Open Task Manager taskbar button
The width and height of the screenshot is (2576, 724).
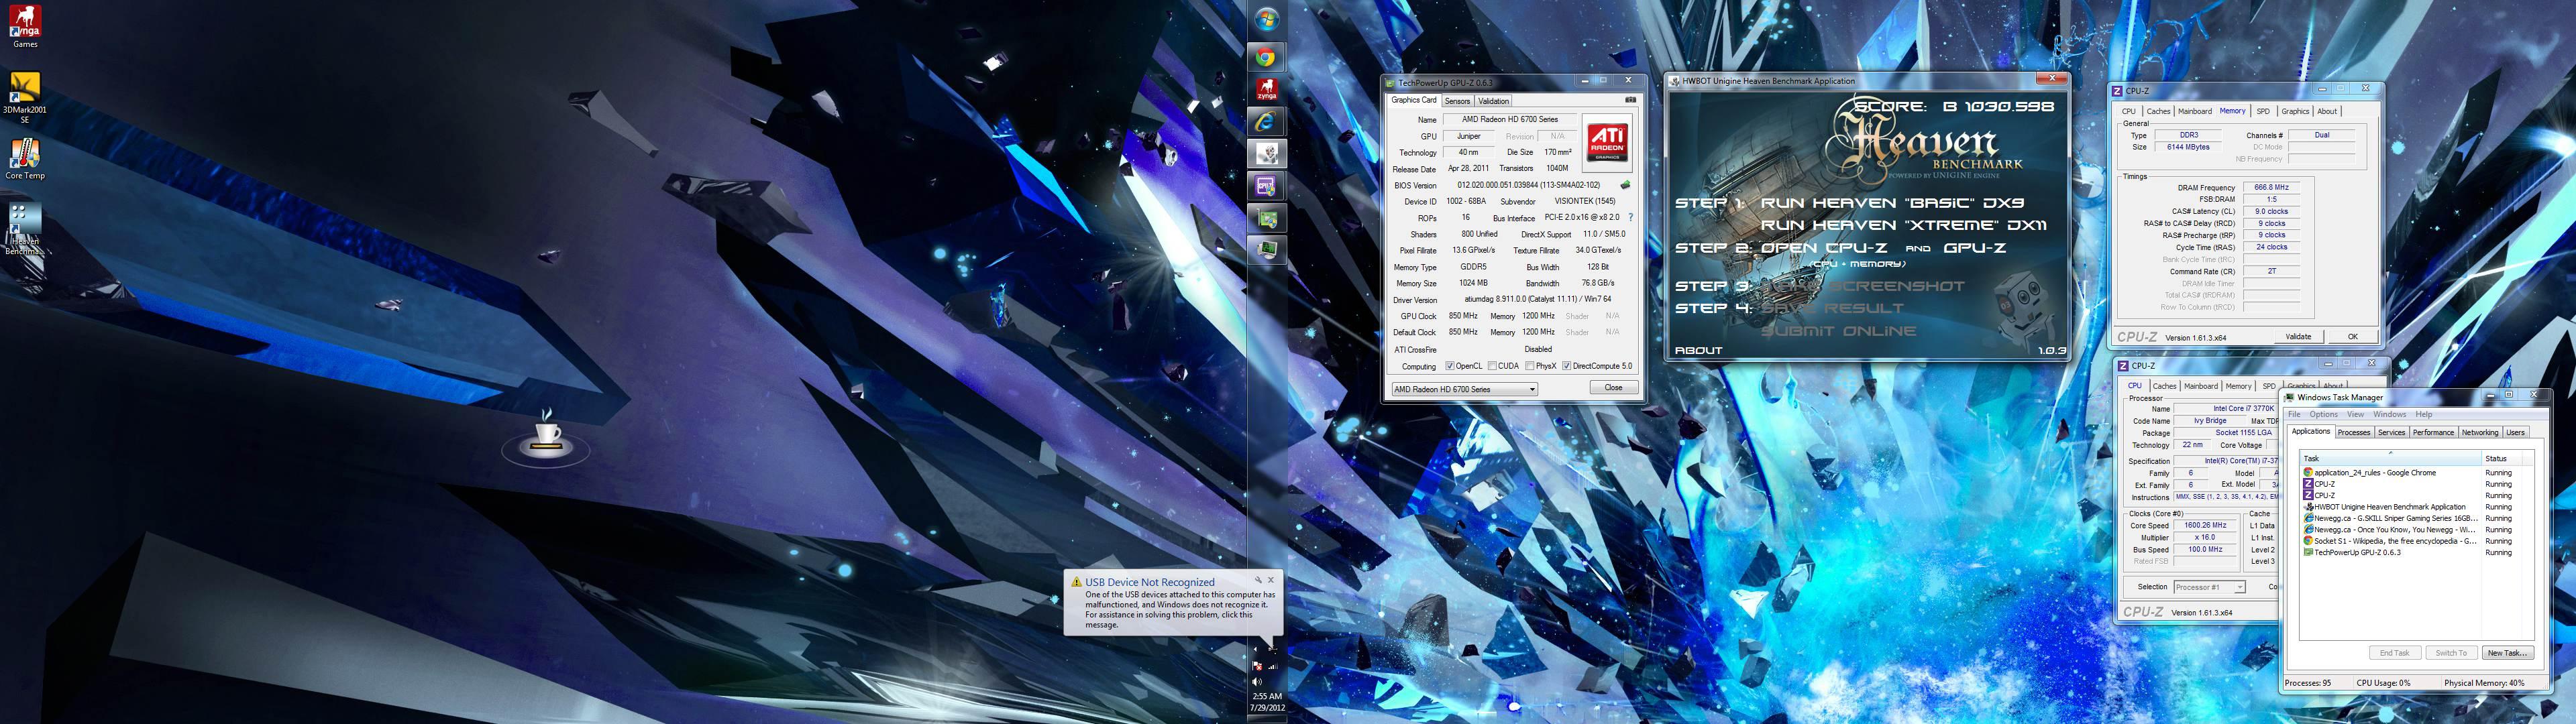(1266, 250)
